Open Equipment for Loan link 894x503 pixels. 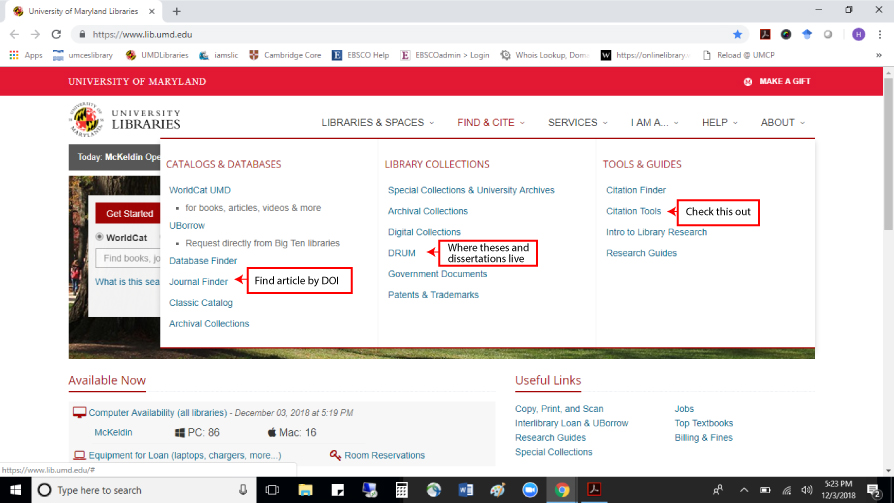185,456
